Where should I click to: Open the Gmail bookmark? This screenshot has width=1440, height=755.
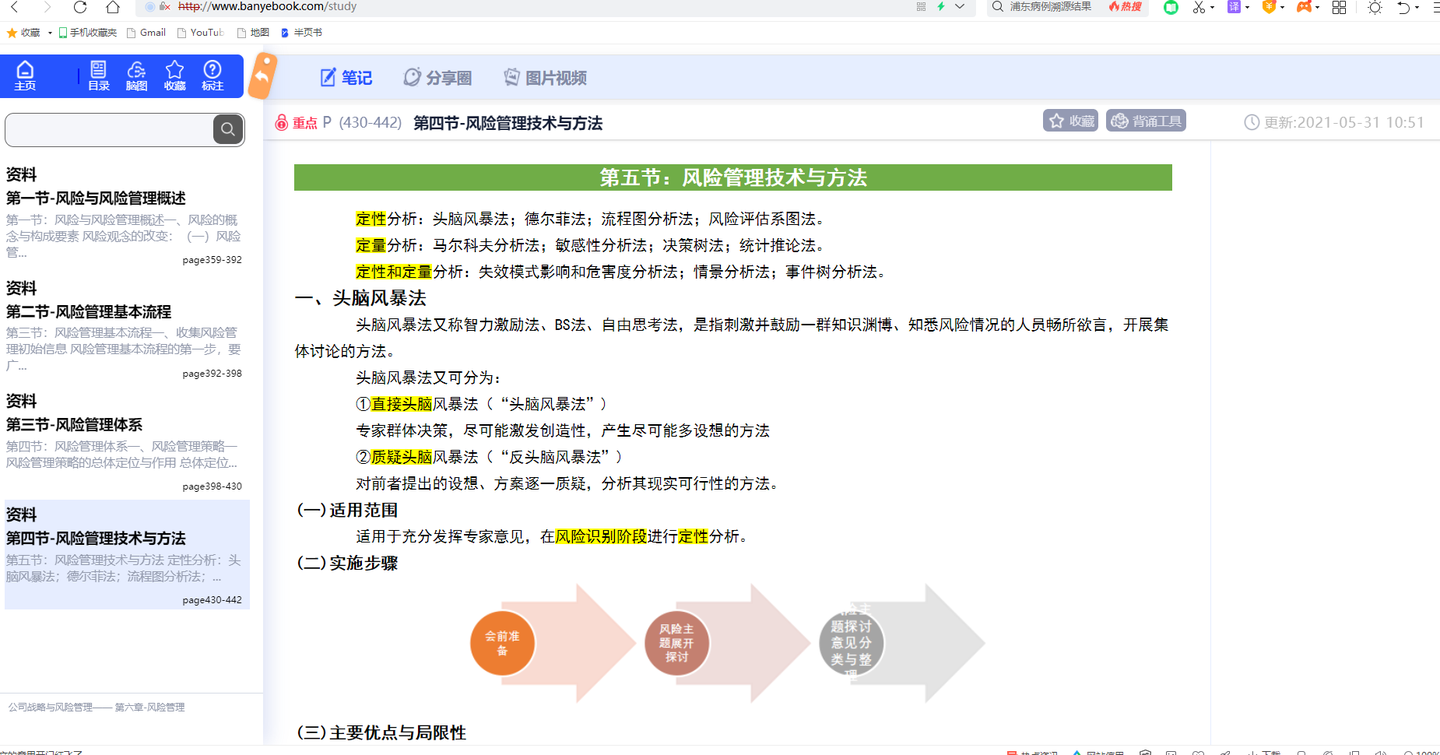tap(146, 32)
